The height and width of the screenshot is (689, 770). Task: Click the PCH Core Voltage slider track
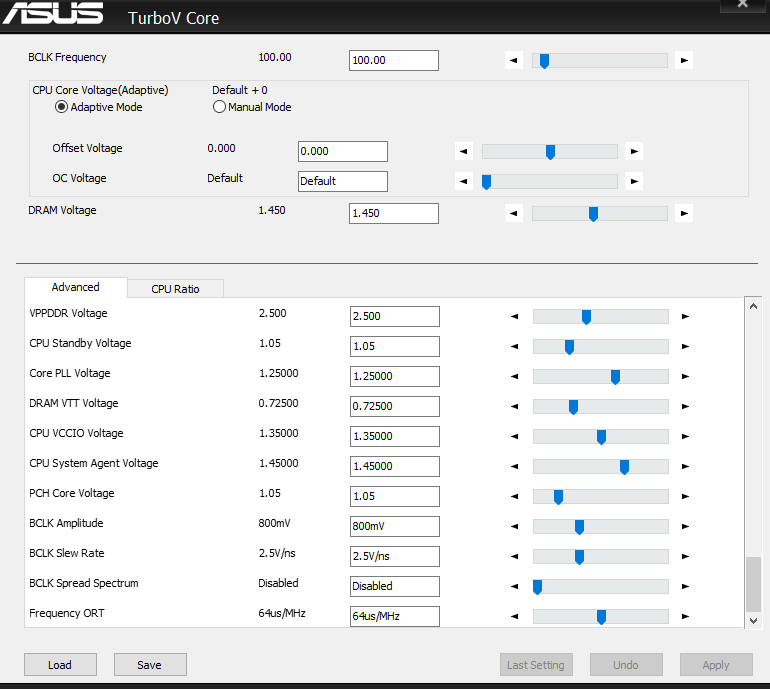(x=601, y=496)
